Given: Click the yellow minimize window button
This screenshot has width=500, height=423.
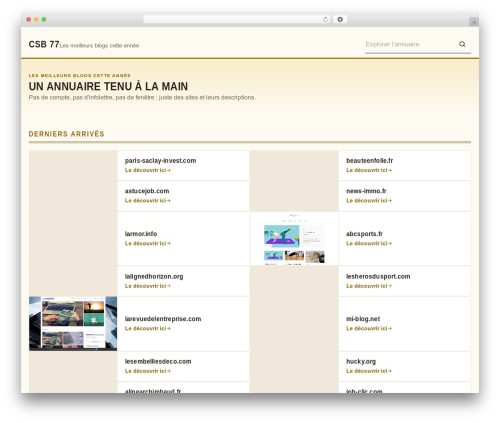Looking at the screenshot, I should pyautogui.click(x=36, y=20).
